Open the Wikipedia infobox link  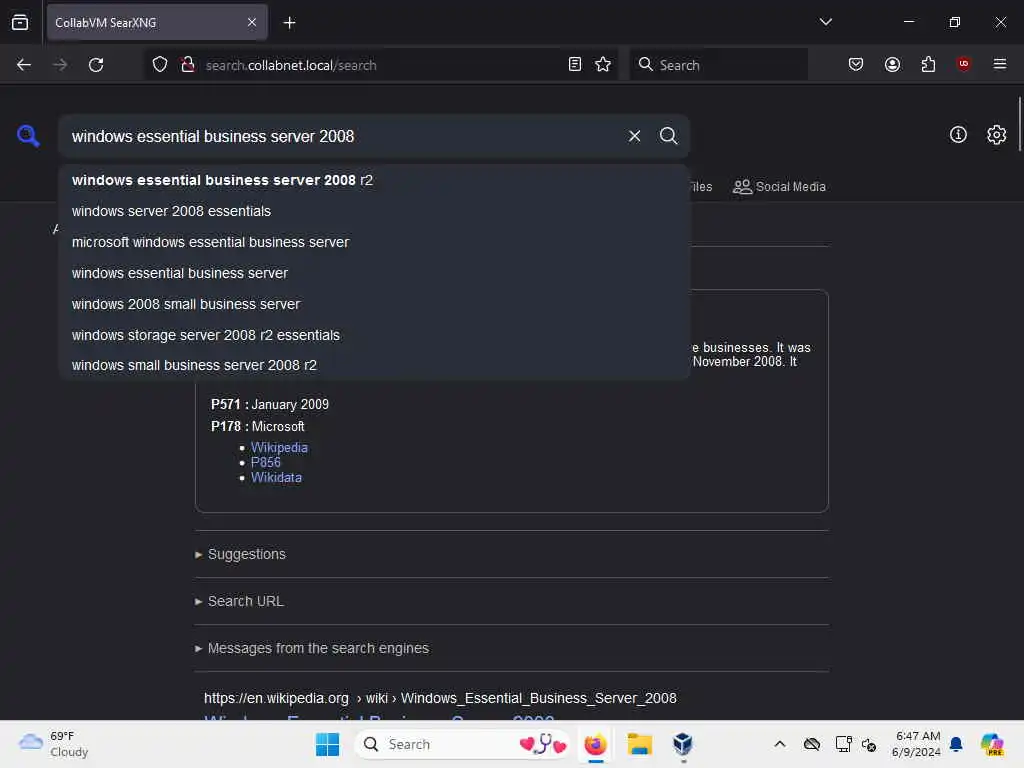tap(279, 447)
